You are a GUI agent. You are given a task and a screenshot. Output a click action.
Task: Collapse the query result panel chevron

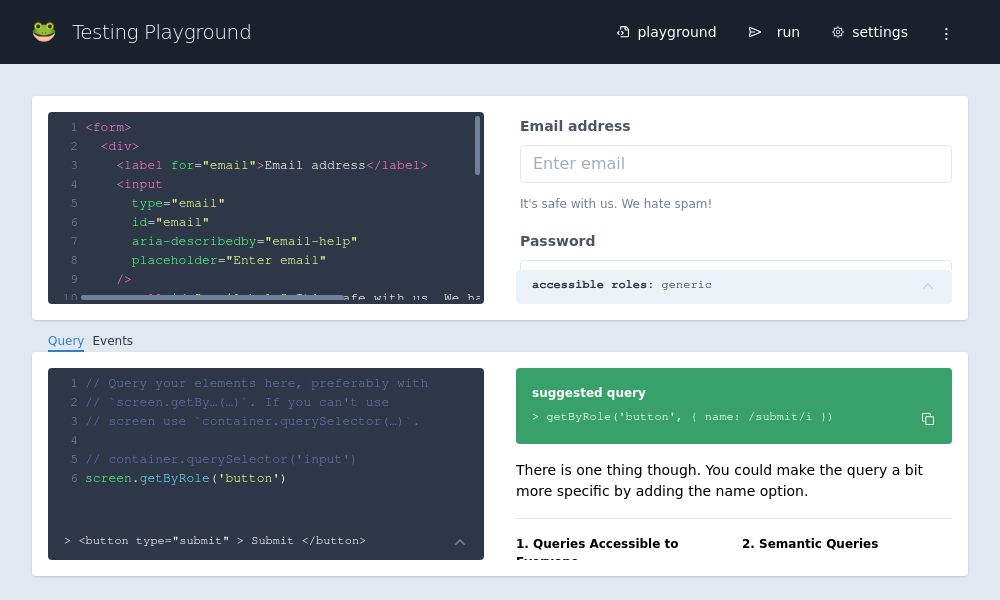point(460,542)
